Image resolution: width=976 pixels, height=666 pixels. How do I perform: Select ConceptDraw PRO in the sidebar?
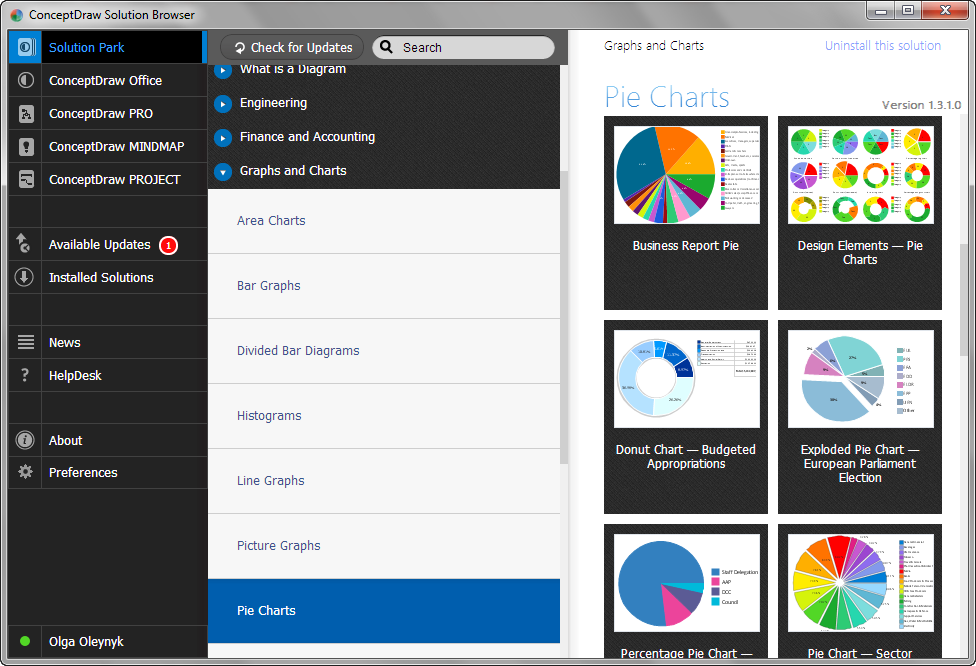tap(107, 113)
